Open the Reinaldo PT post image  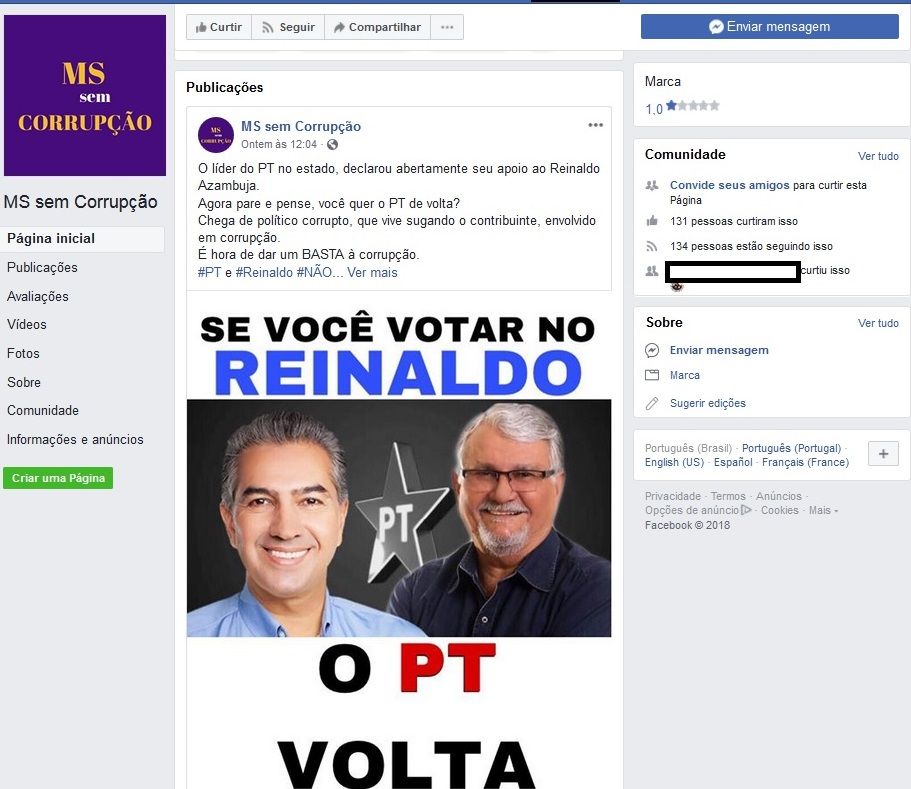point(399,540)
